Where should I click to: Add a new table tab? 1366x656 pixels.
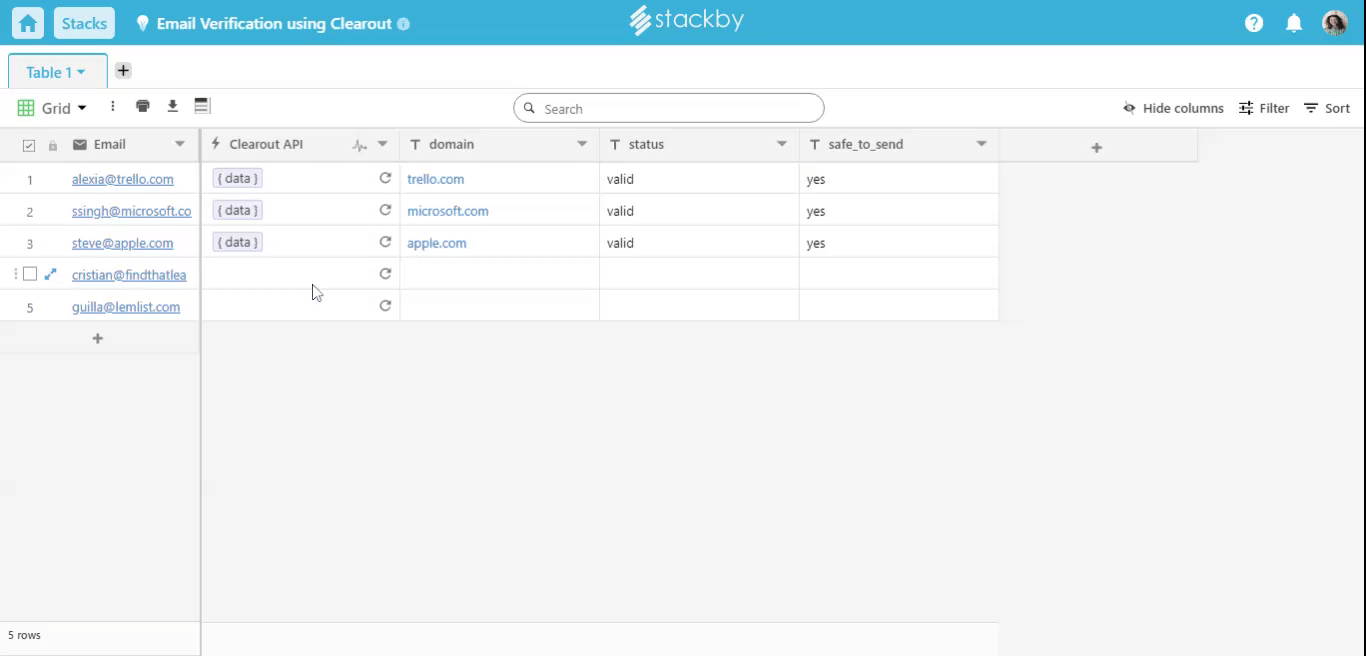click(123, 71)
